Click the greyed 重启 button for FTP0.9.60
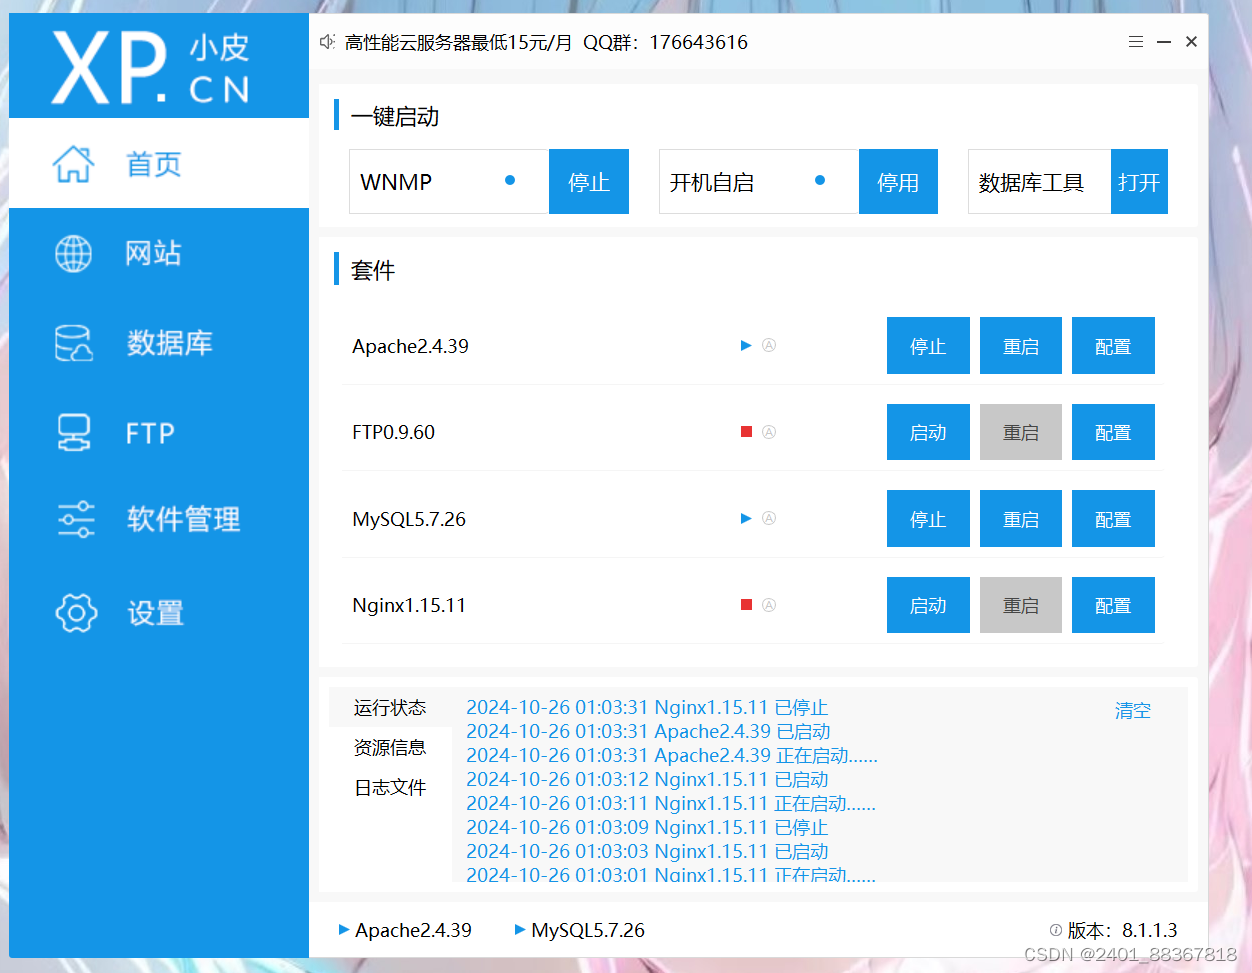This screenshot has width=1252, height=973. tap(1021, 432)
